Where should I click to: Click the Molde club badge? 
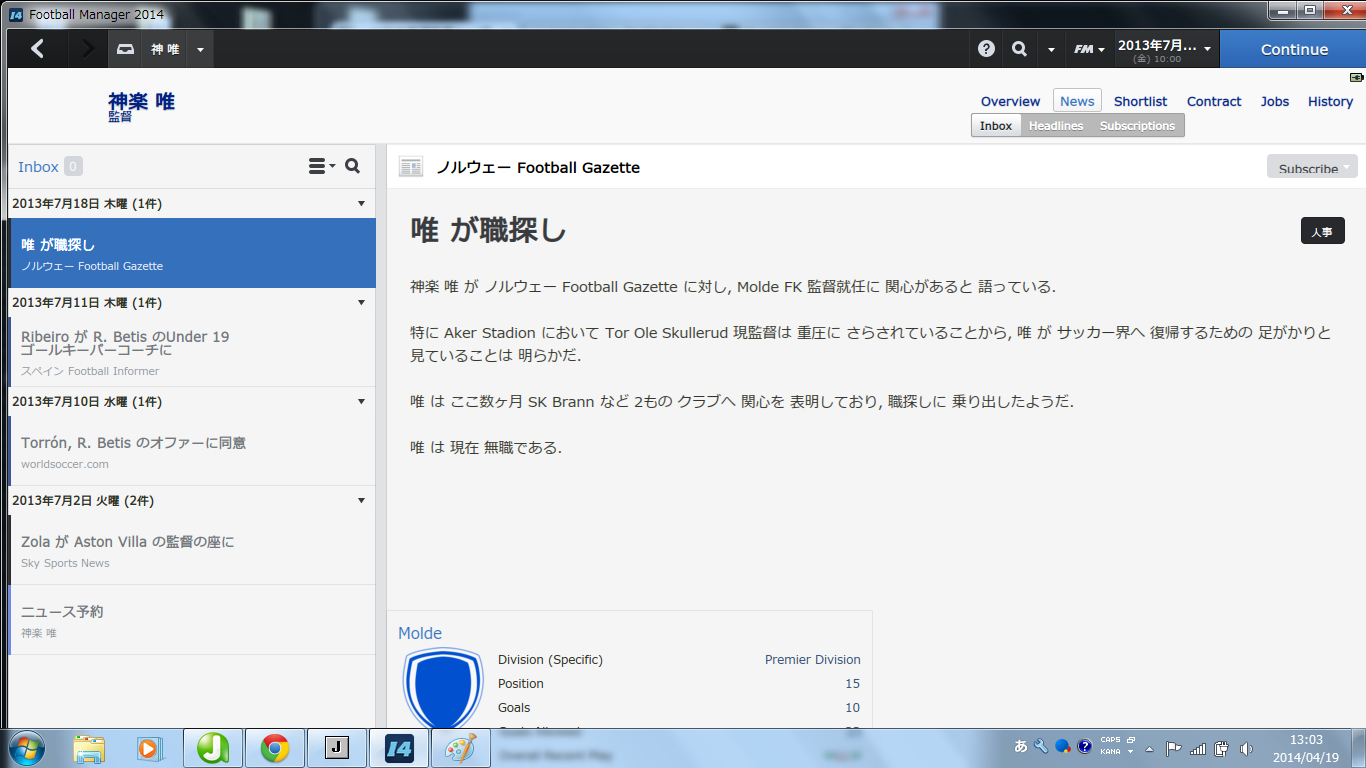pos(442,688)
